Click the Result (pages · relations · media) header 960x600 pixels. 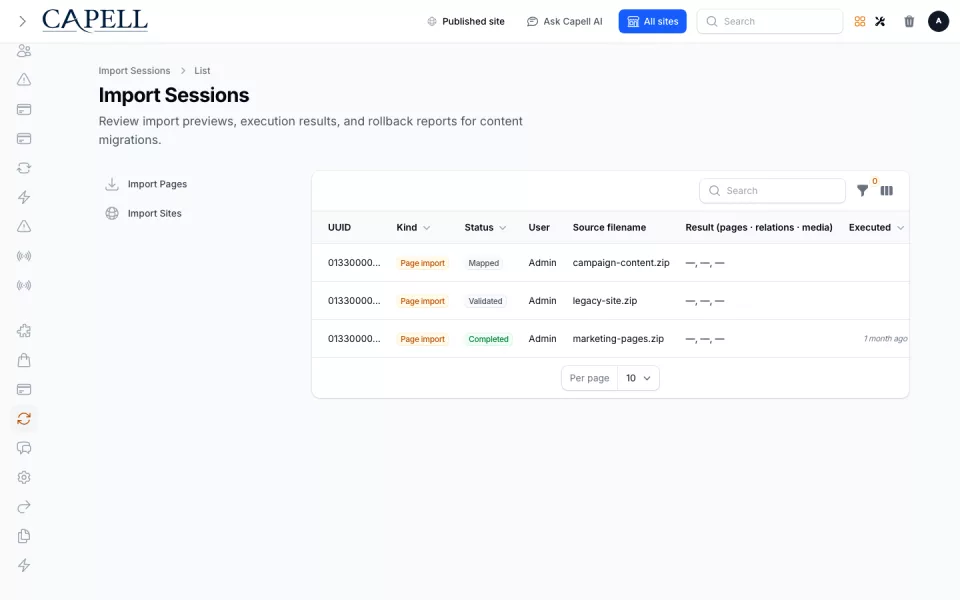(759, 228)
